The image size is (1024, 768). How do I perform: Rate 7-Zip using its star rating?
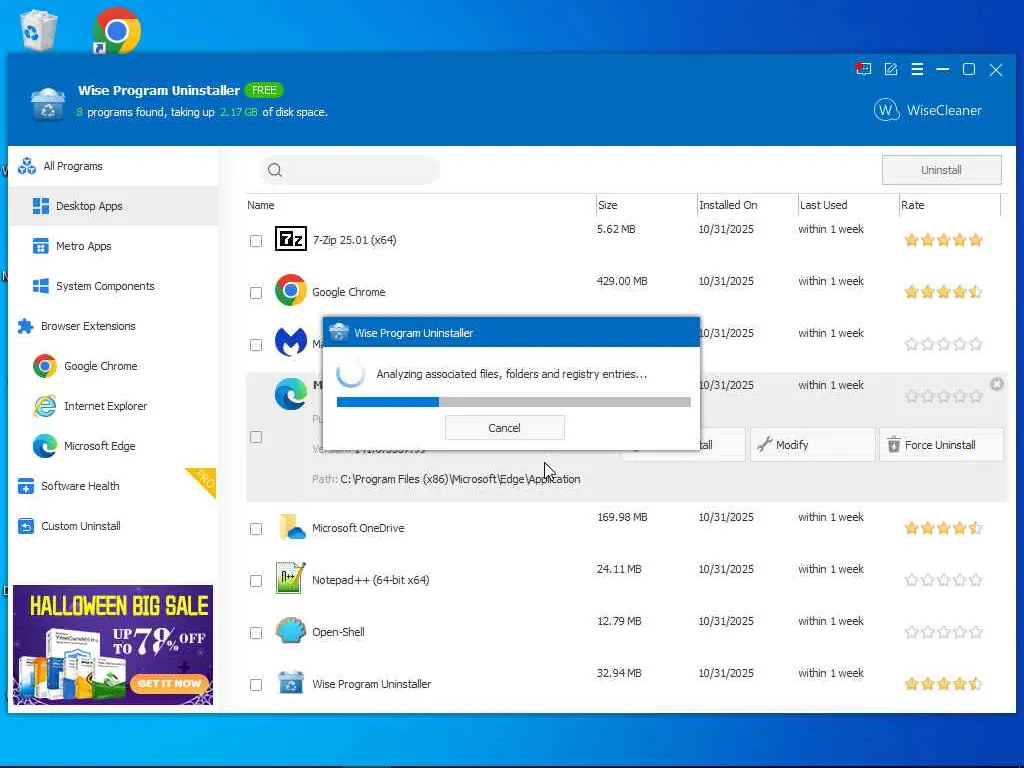(x=943, y=240)
